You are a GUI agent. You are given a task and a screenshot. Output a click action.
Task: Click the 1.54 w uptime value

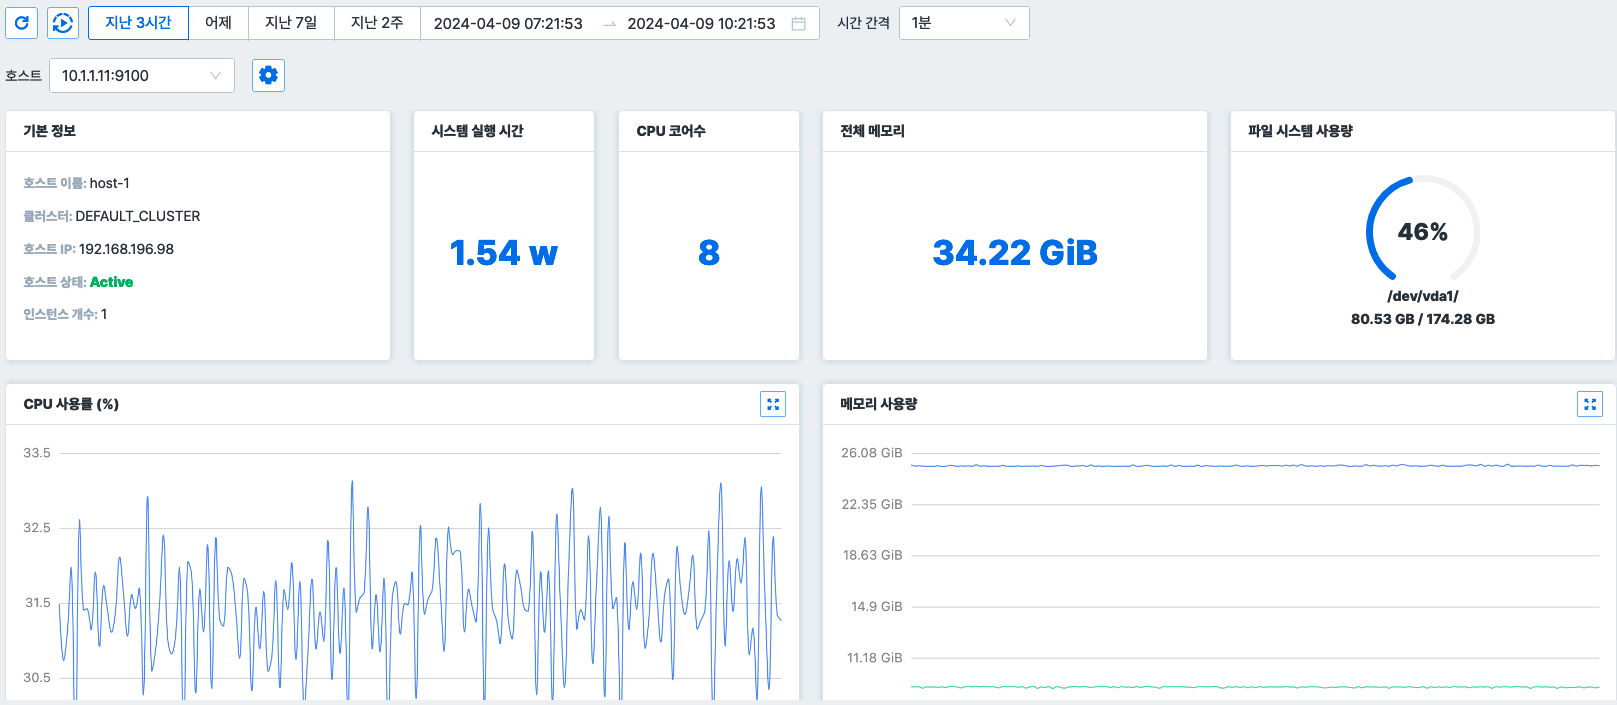coord(503,253)
